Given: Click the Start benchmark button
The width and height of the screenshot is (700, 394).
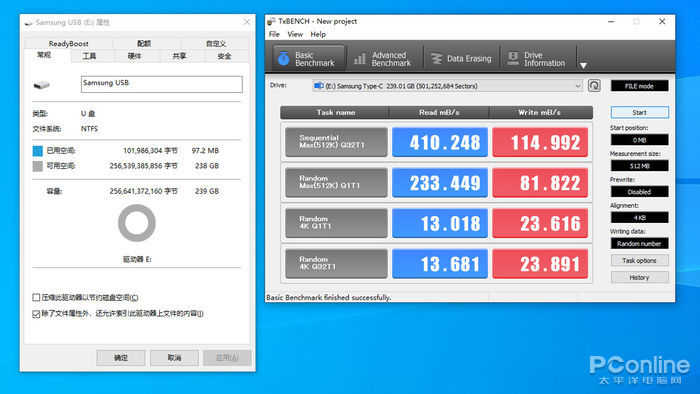Looking at the screenshot, I should point(639,112).
